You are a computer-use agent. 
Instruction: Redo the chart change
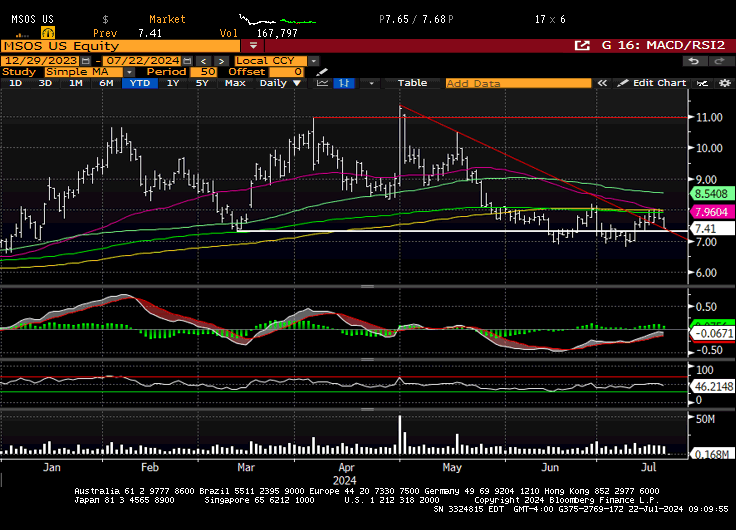(719, 61)
